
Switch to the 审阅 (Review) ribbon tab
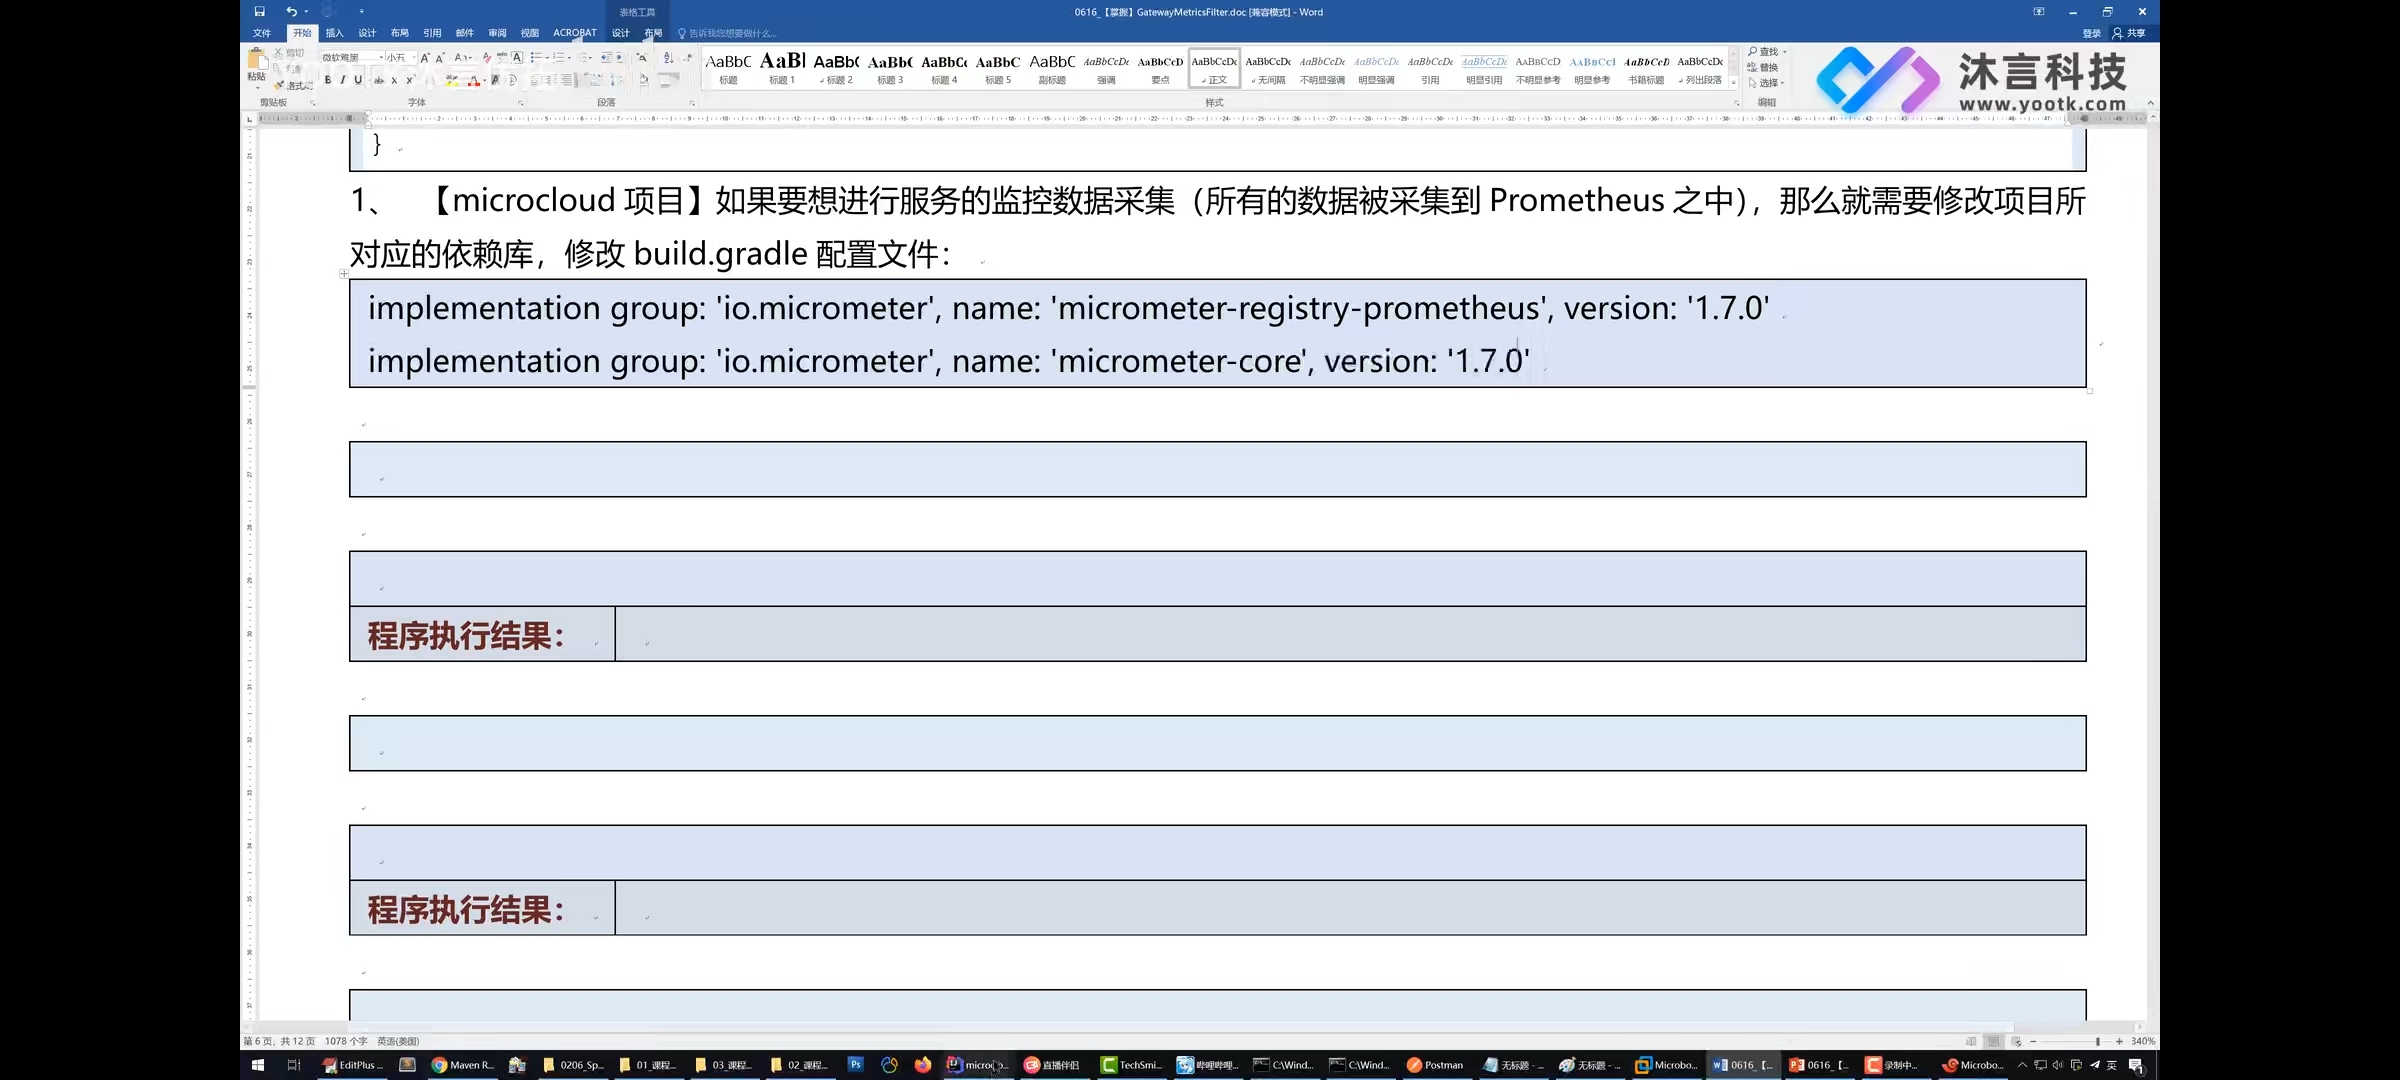click(497, 33)
